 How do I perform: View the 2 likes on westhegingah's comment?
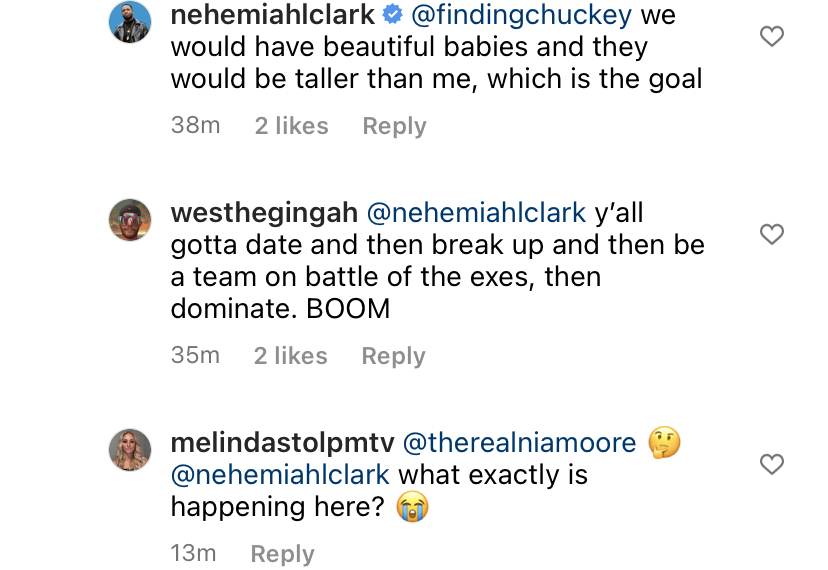point(290,356)
